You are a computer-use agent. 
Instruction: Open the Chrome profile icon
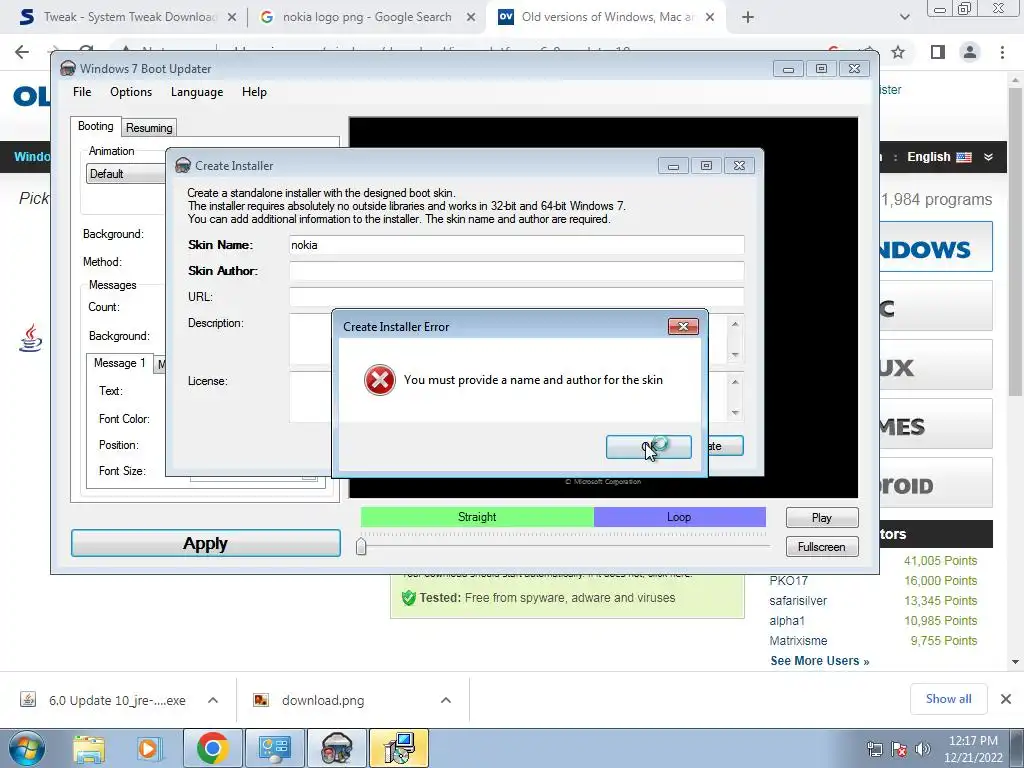(x=970, y=52)
